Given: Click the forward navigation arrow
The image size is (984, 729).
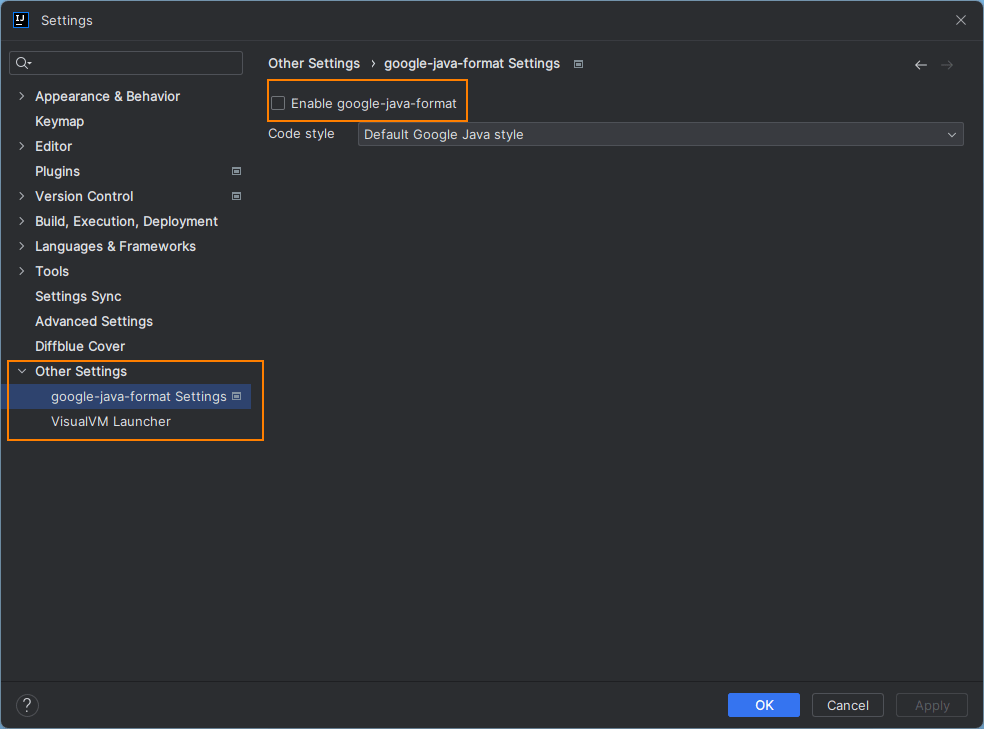Looking at the screenshot, I should (946, 64).
